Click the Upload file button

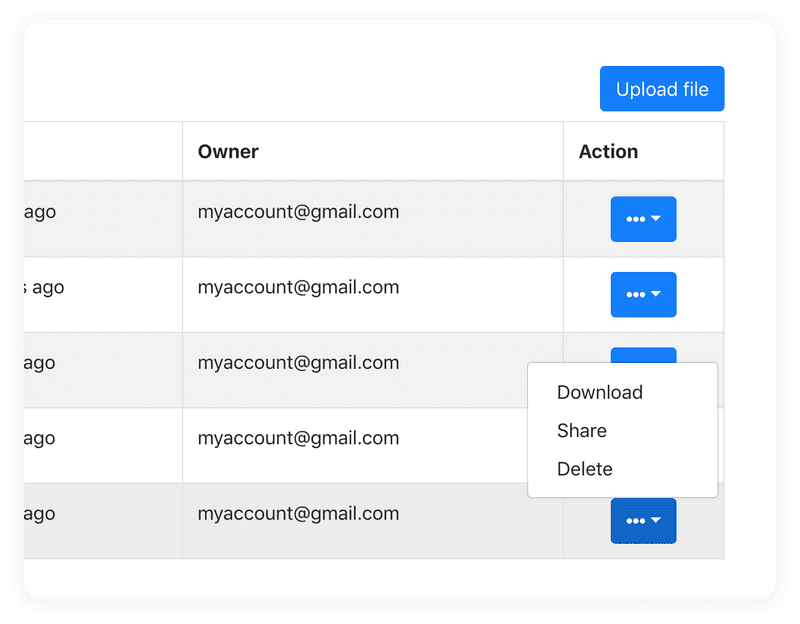(661, 89)
